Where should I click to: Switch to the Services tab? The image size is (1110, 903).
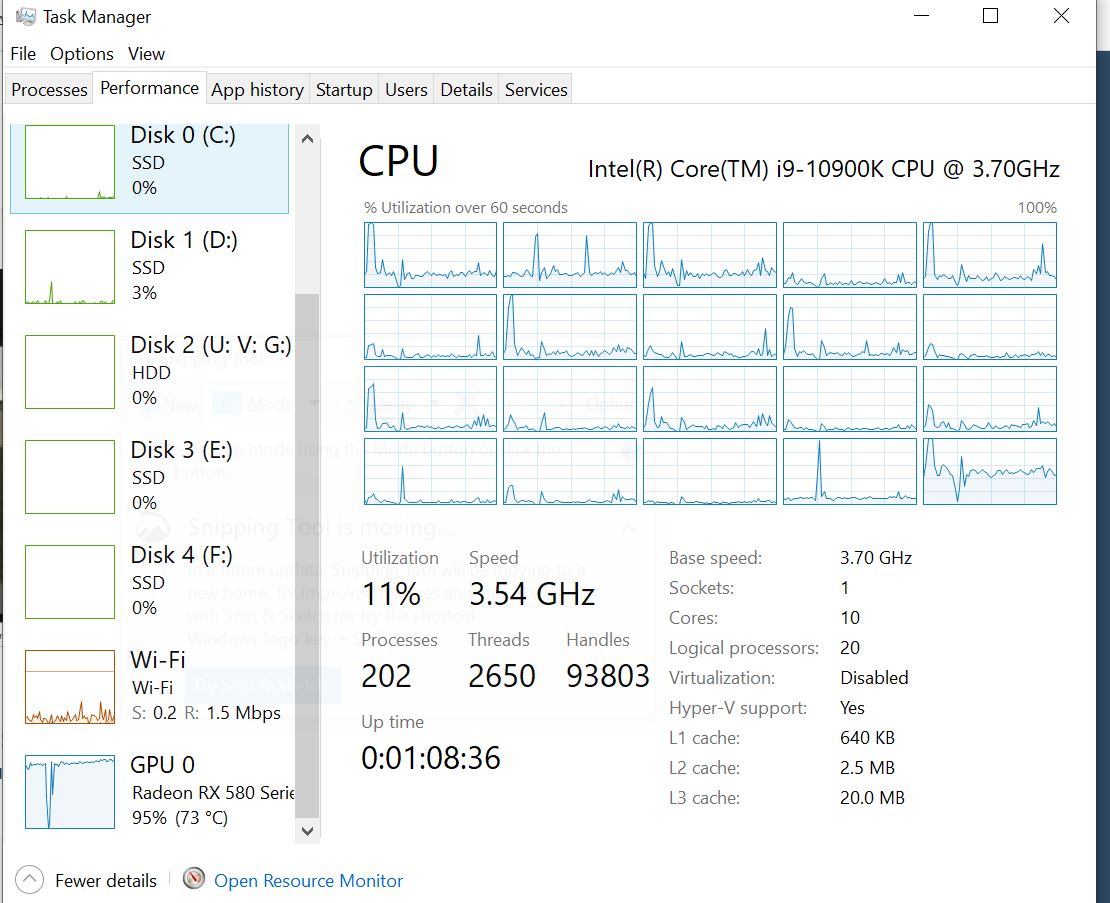click(x=536, y=90)
